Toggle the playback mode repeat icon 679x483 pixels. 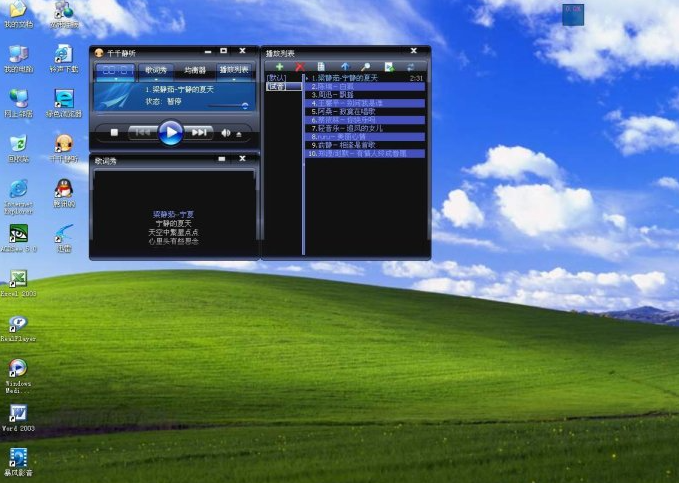click(410, 66)
